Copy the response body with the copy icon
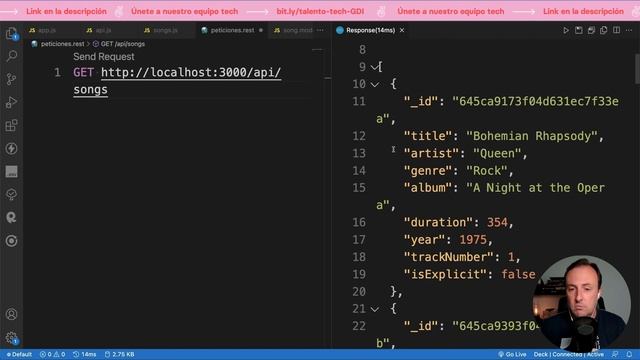The width and height of the screenshot is (640, 360). pos(604,30)
